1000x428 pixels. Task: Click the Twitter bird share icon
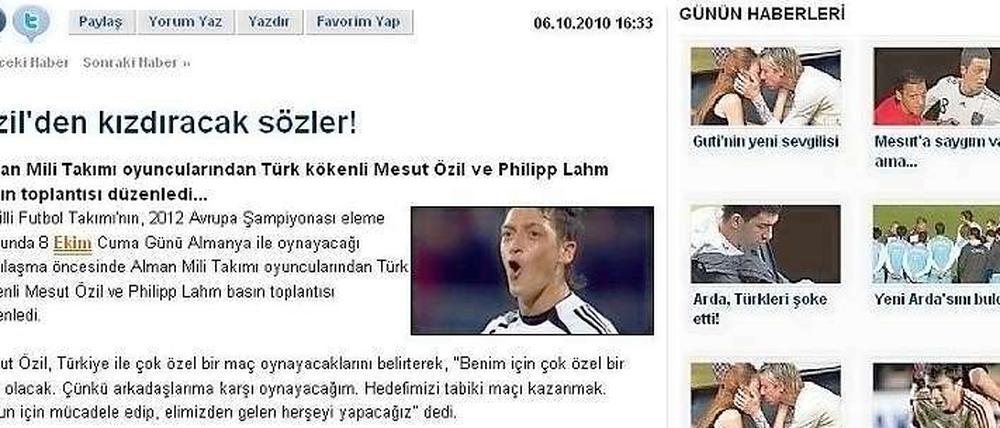click(x=31, y=22)
